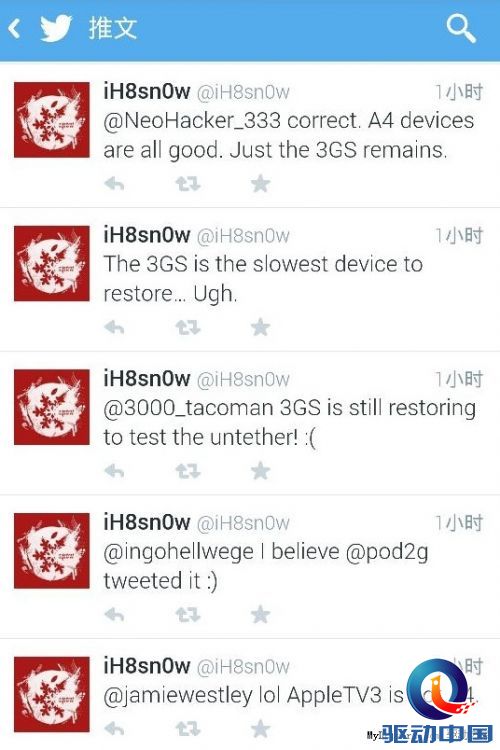500x750 pixels.
Task: Favorite the AppleTV3 tweet with star
Action: [260, 729]
